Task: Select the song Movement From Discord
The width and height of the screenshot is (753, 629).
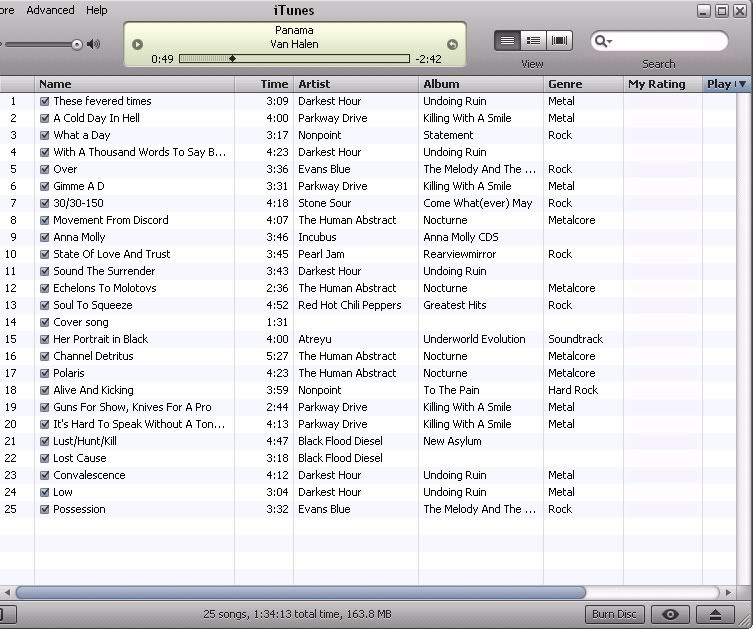Action: coord(111,220)
